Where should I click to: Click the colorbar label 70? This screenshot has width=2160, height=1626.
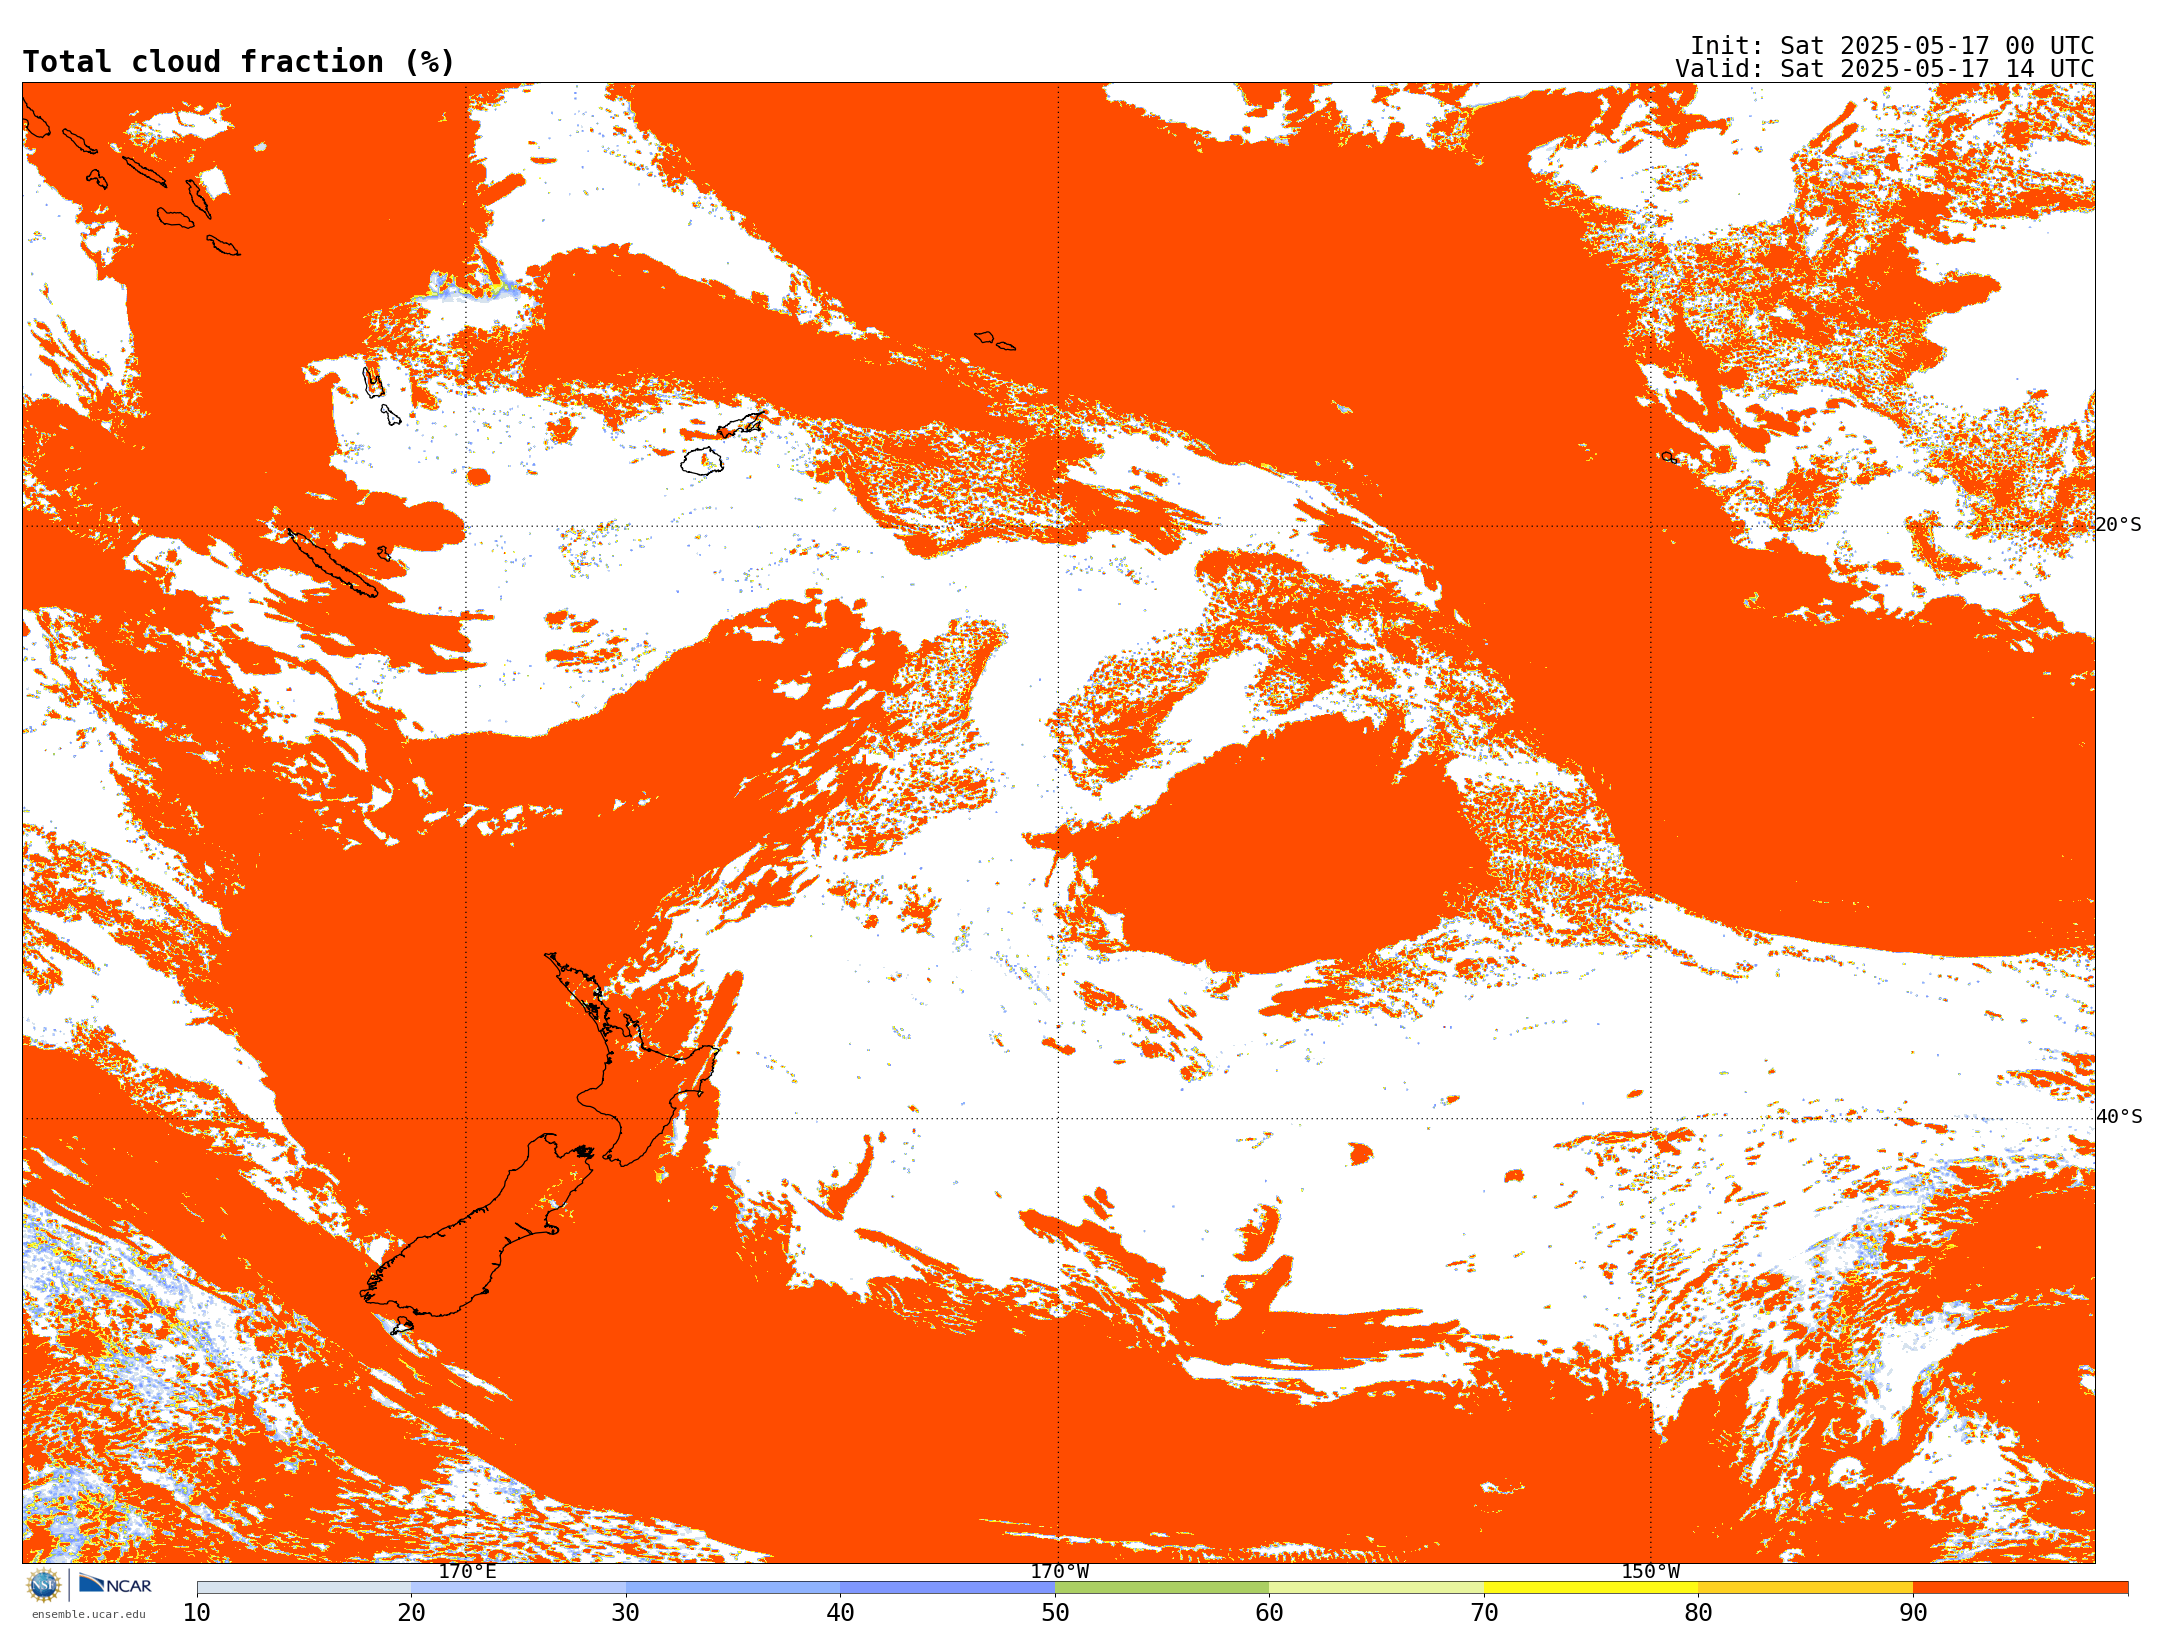pyautogui.click(x=1484, y=1613)
